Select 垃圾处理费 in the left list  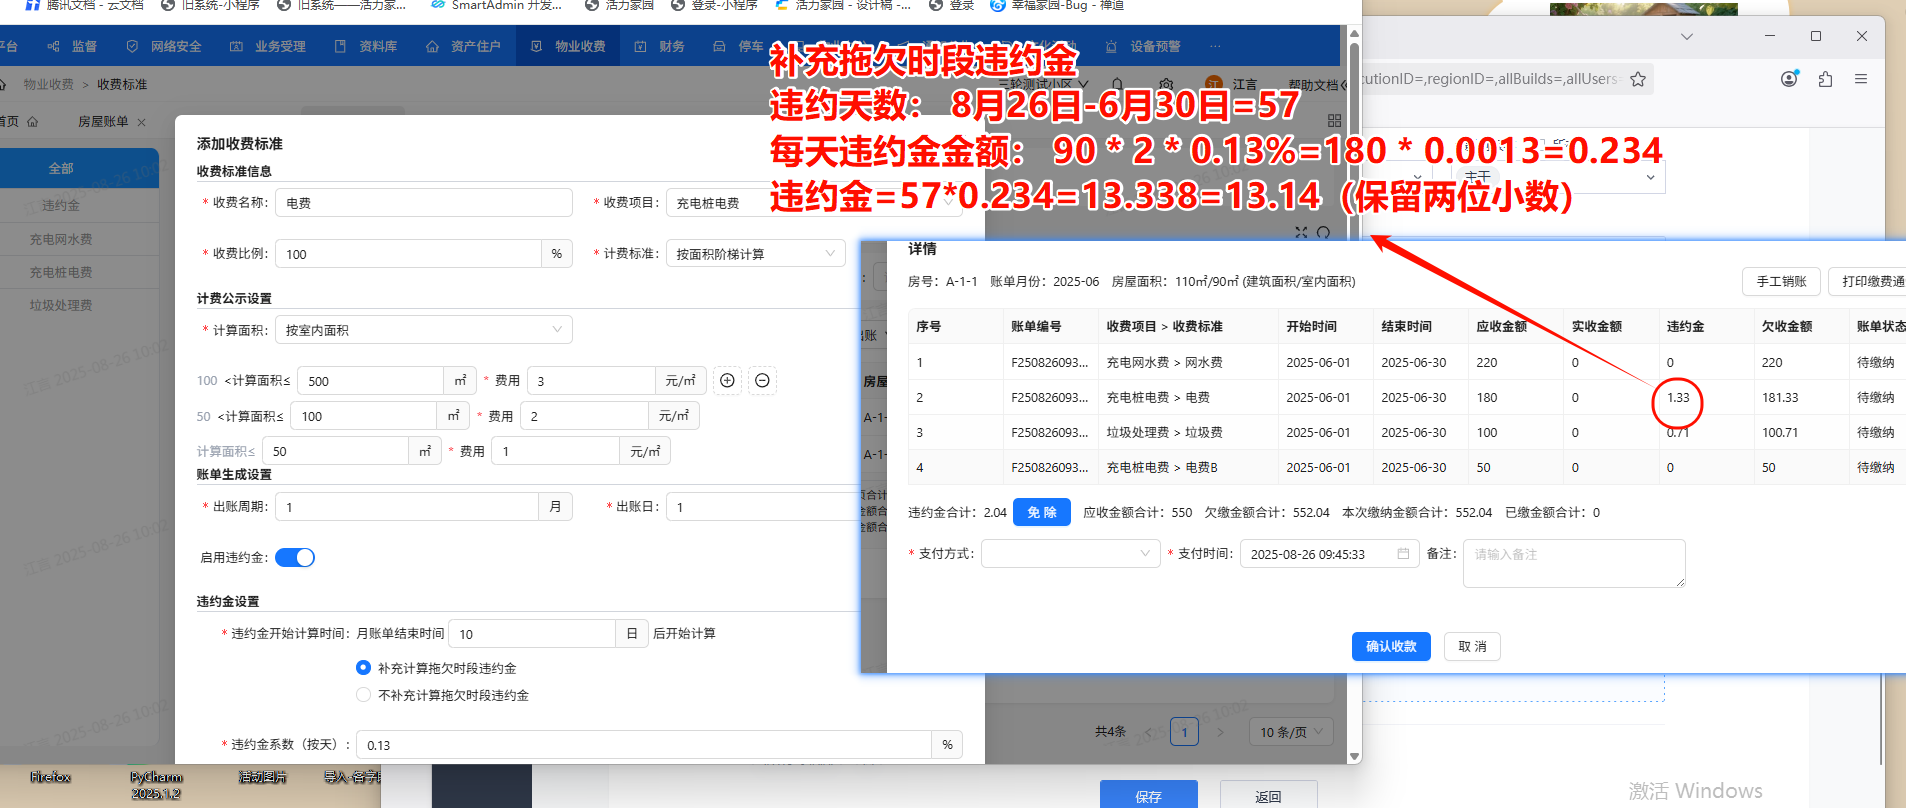point(60,305)
